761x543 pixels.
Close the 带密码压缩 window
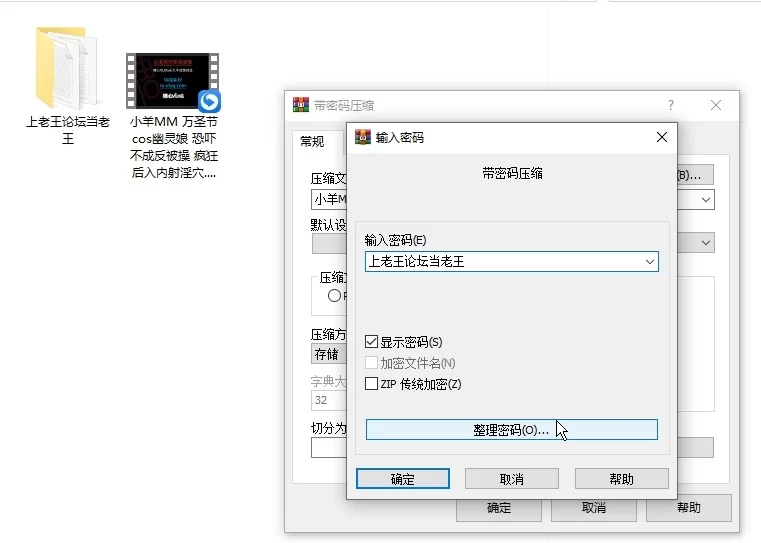click(715, 105)
